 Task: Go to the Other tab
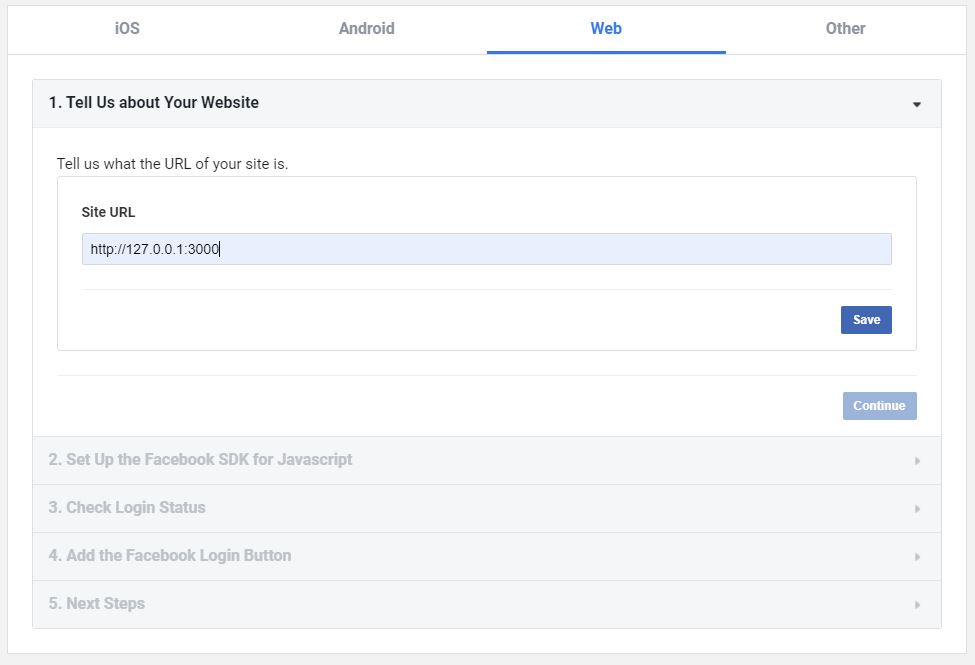click(x=845, y=28)
